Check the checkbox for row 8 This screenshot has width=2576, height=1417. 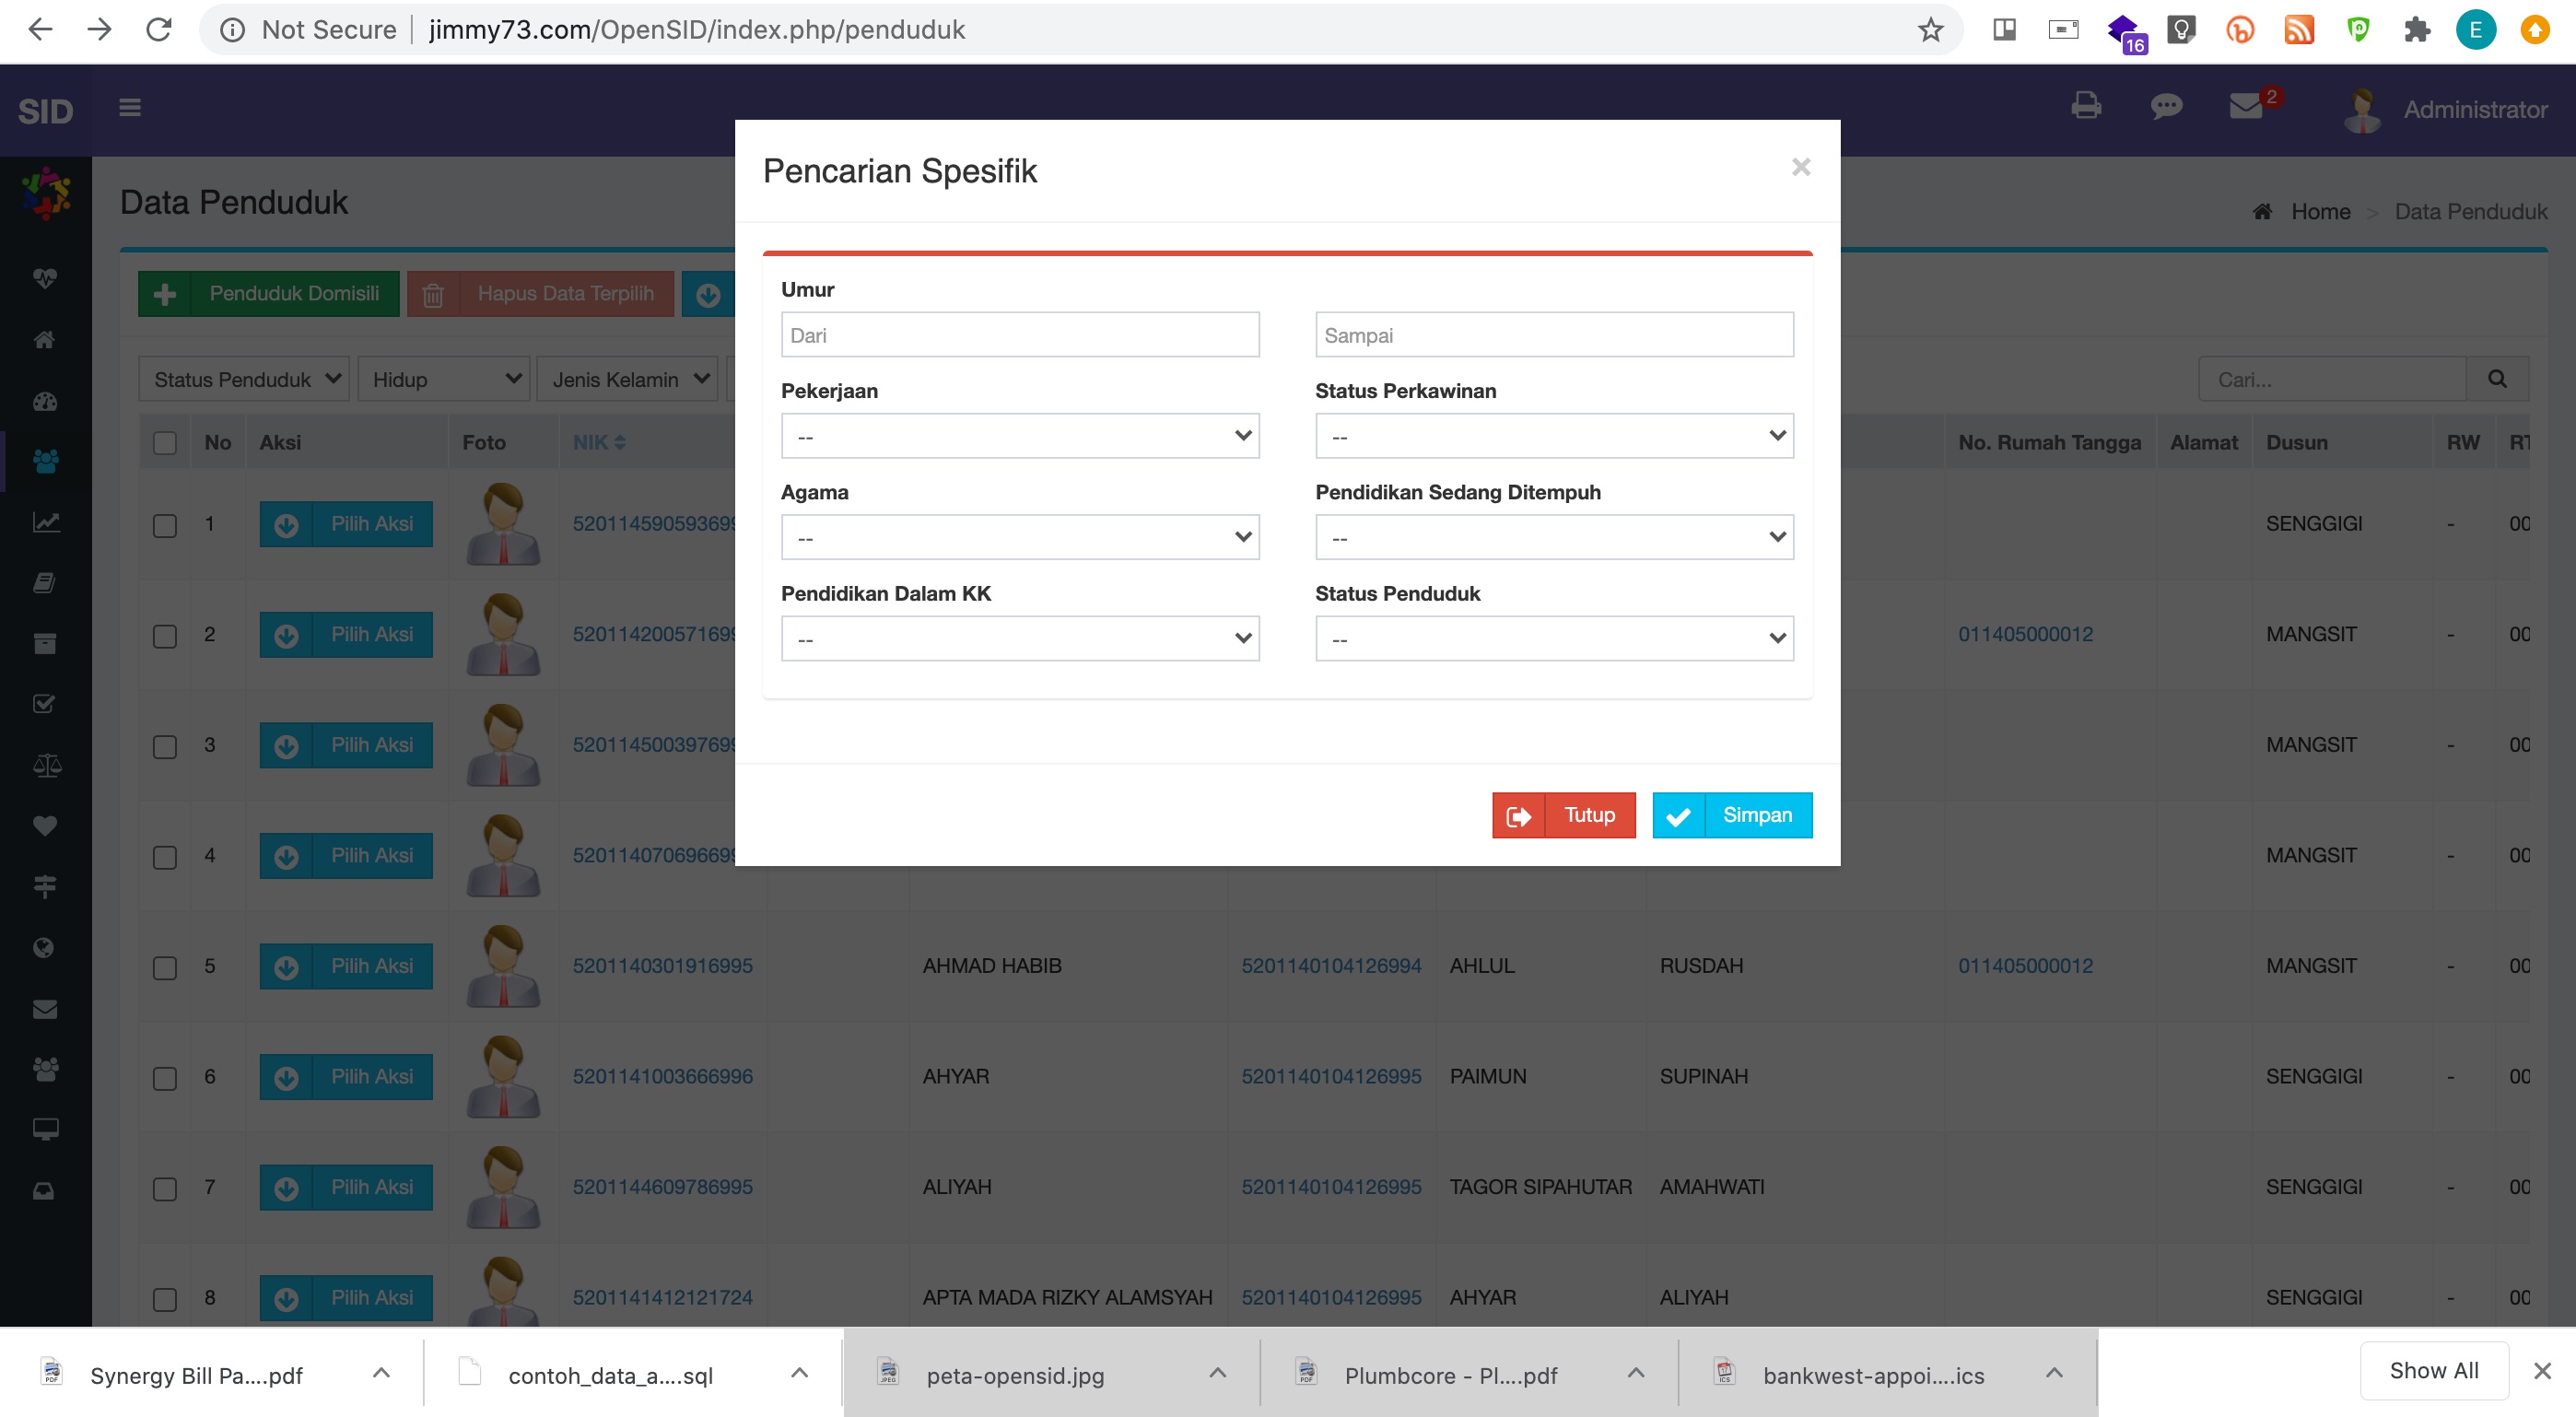pyautogui.click(x=165, y=1300)
